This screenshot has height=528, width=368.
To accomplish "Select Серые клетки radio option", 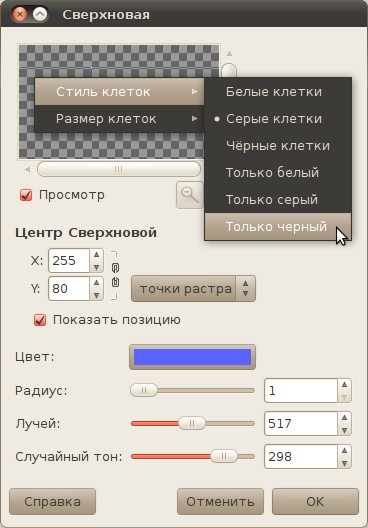I will point(278,119).
